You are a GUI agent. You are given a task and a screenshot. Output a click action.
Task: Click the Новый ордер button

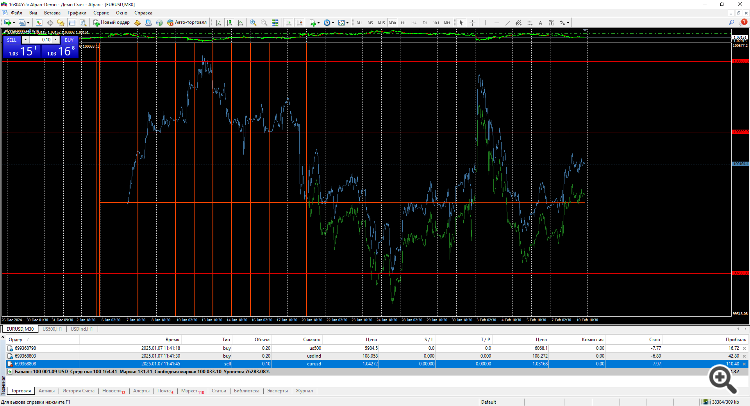pyautogui.click(x=111, y=22)
